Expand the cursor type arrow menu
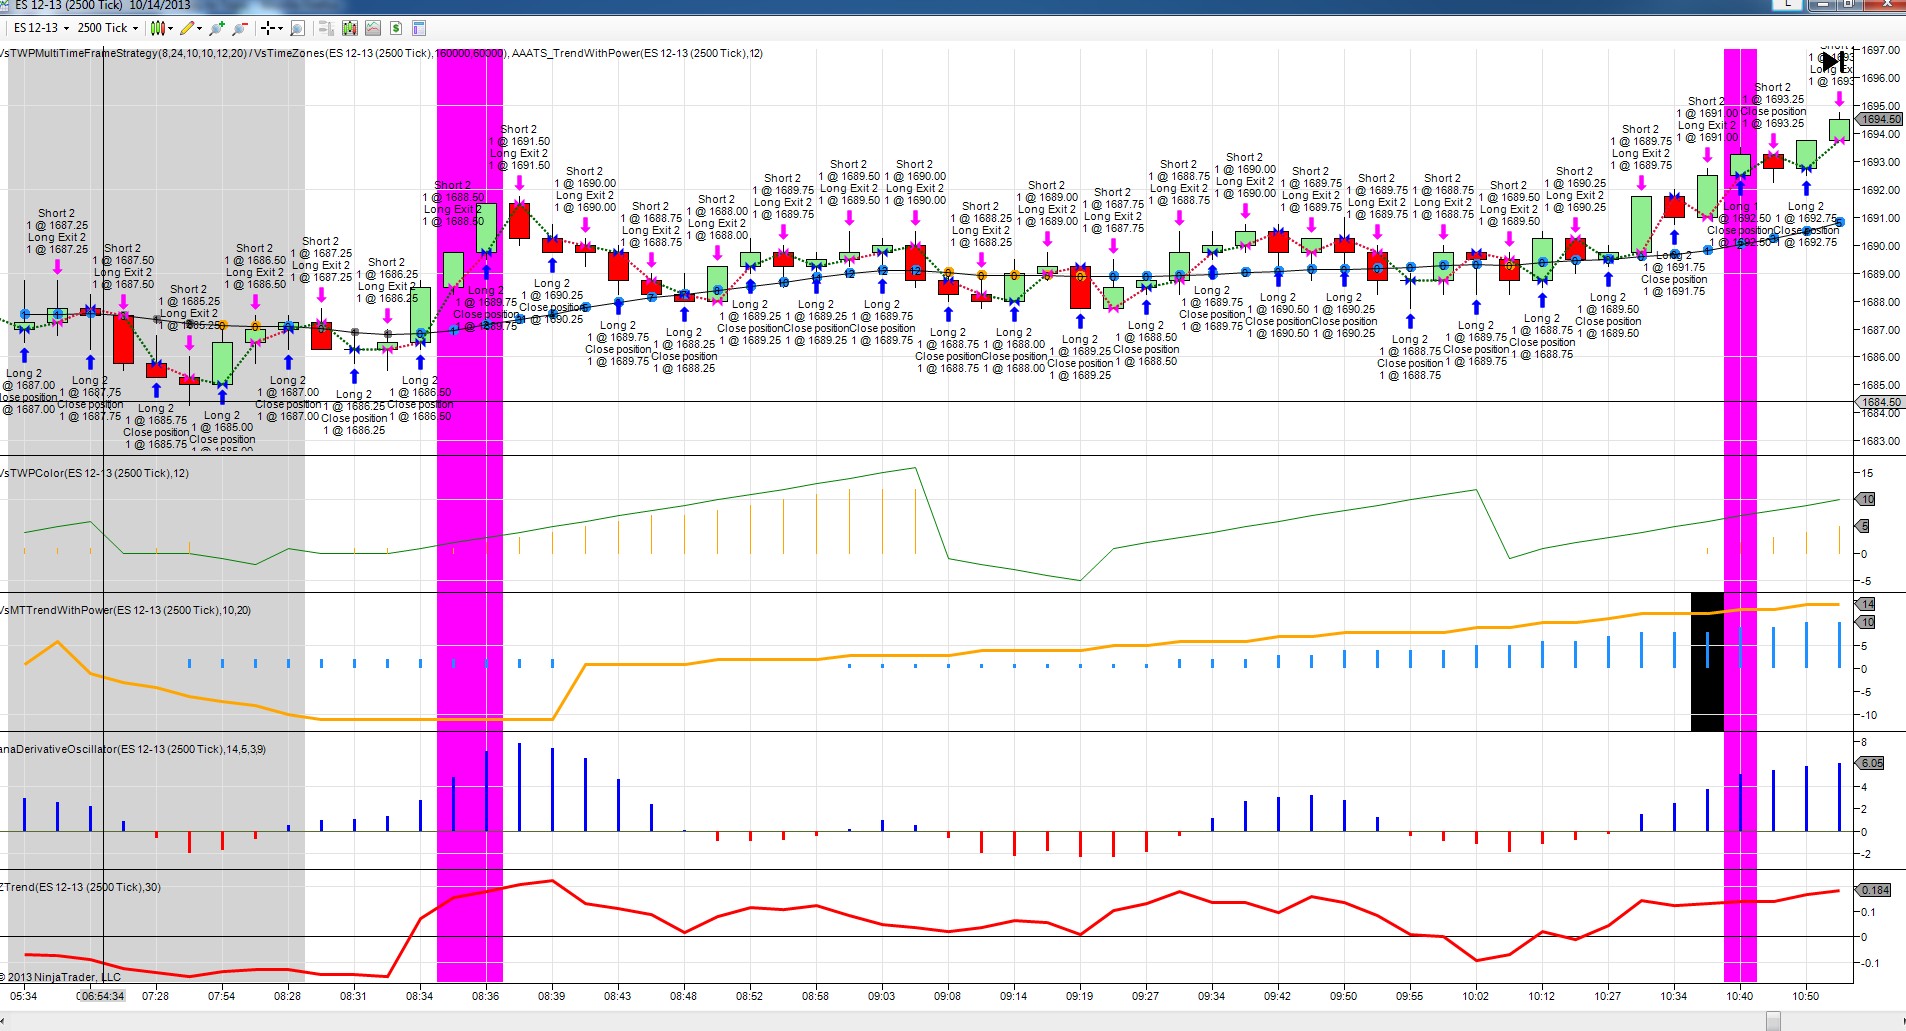The width and height of the screenshot is (1906, 1031). pyautogui.click(x=279, y=28)
